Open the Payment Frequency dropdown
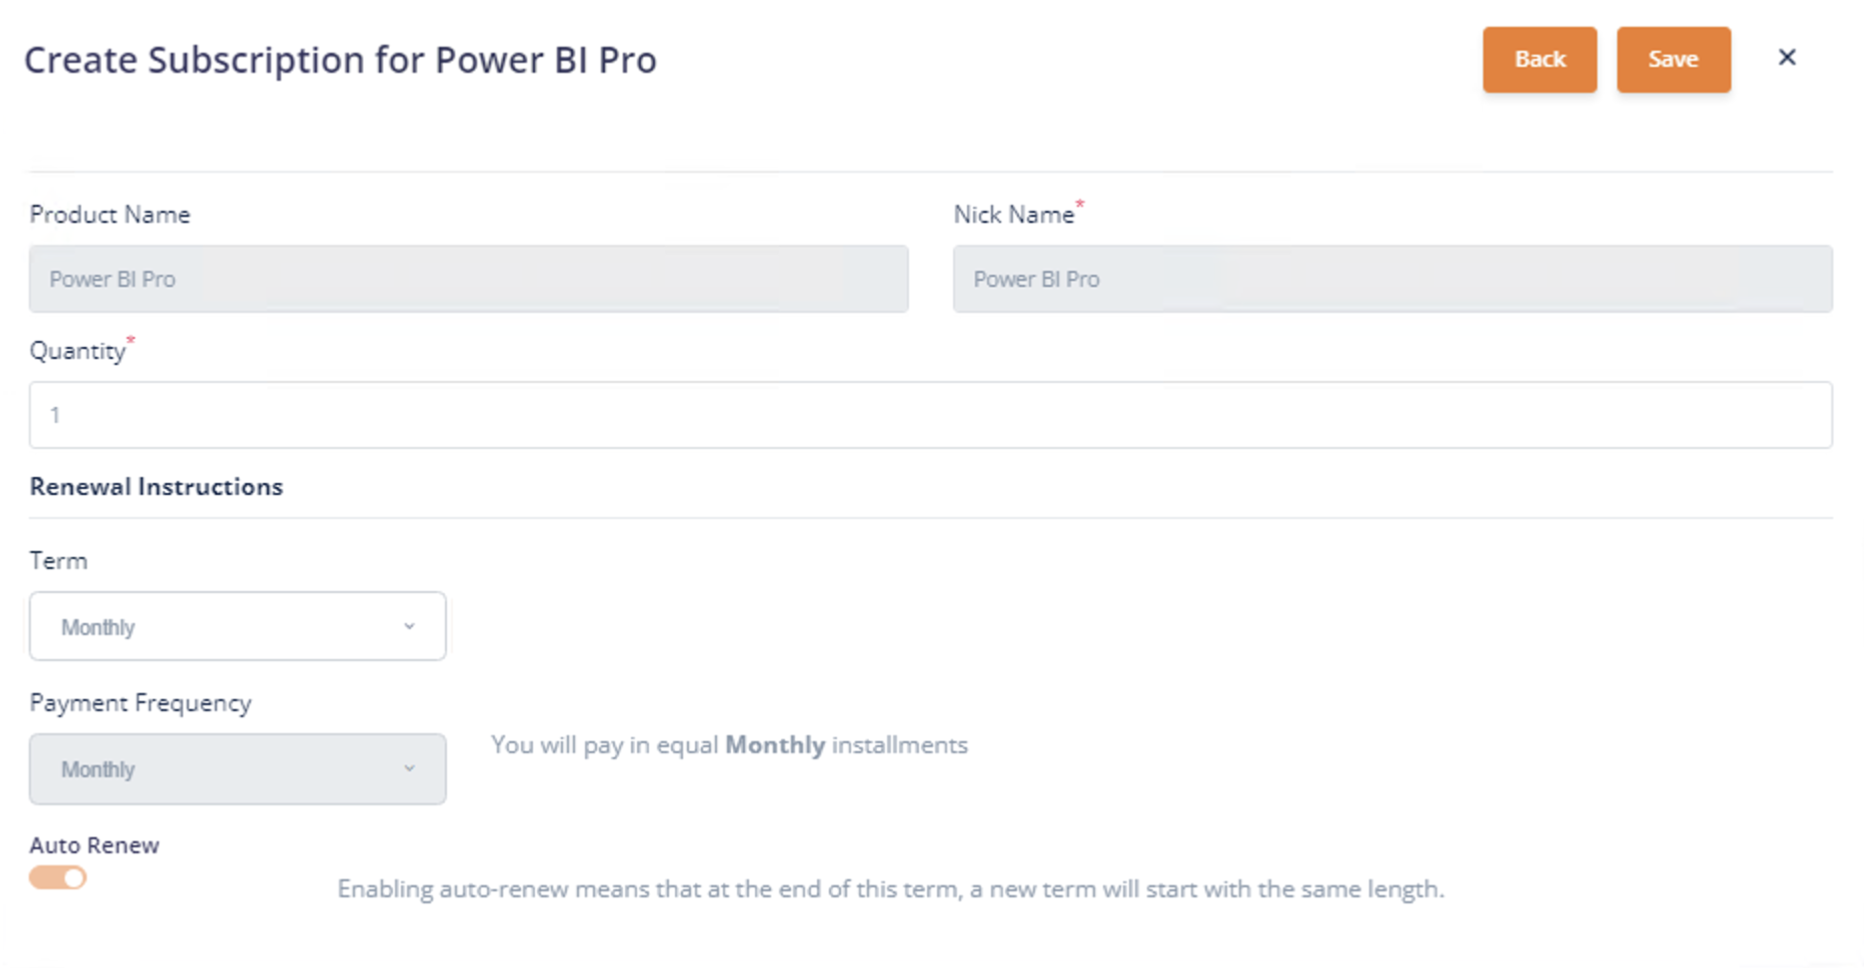The height and width of the screenshot is (968, 1864). click(x=237, y=769)
